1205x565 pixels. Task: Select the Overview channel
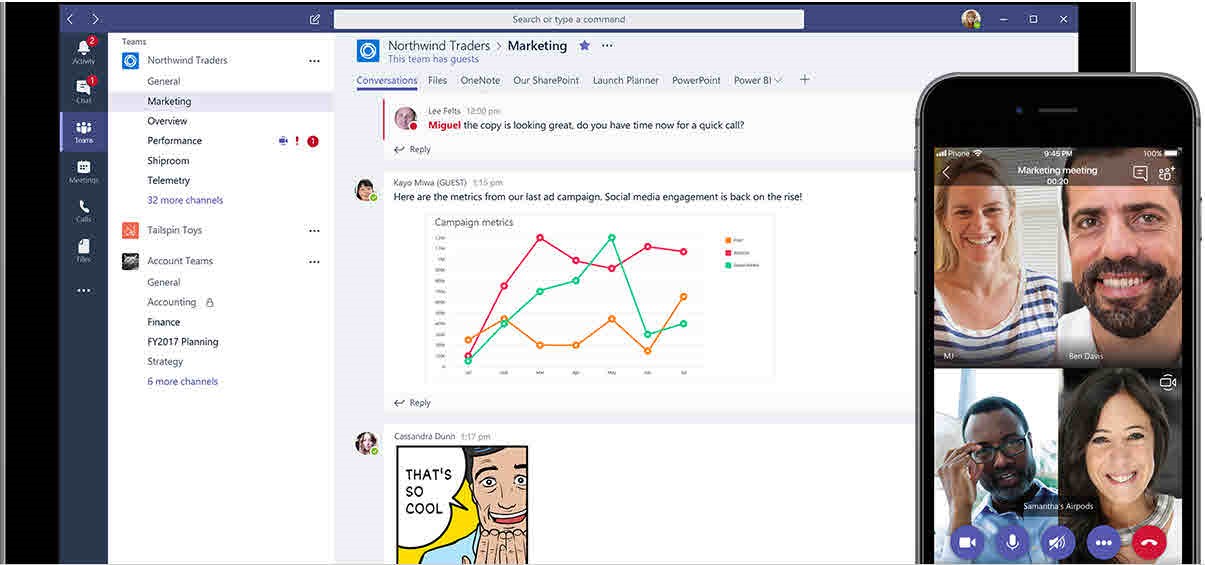pos(167,121)
